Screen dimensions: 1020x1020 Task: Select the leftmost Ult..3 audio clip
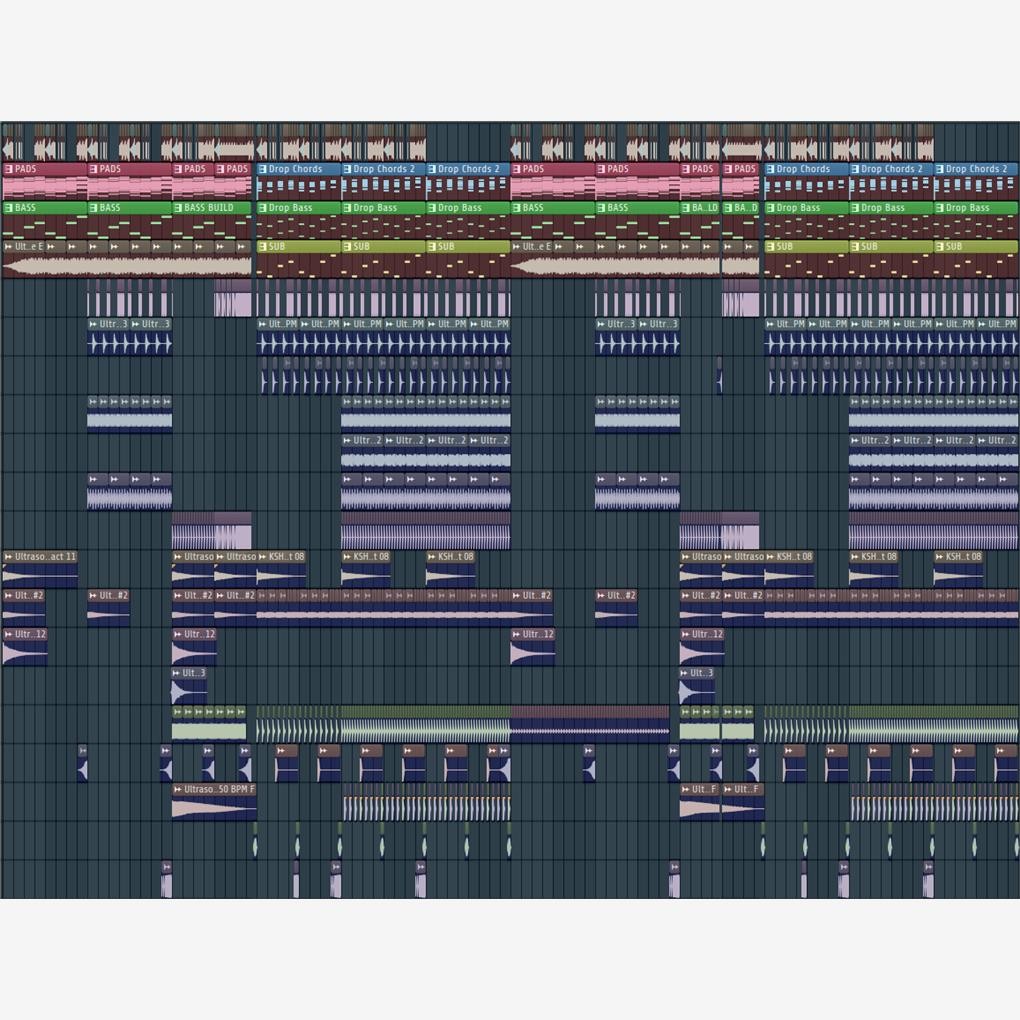click(x=189, y=686)
